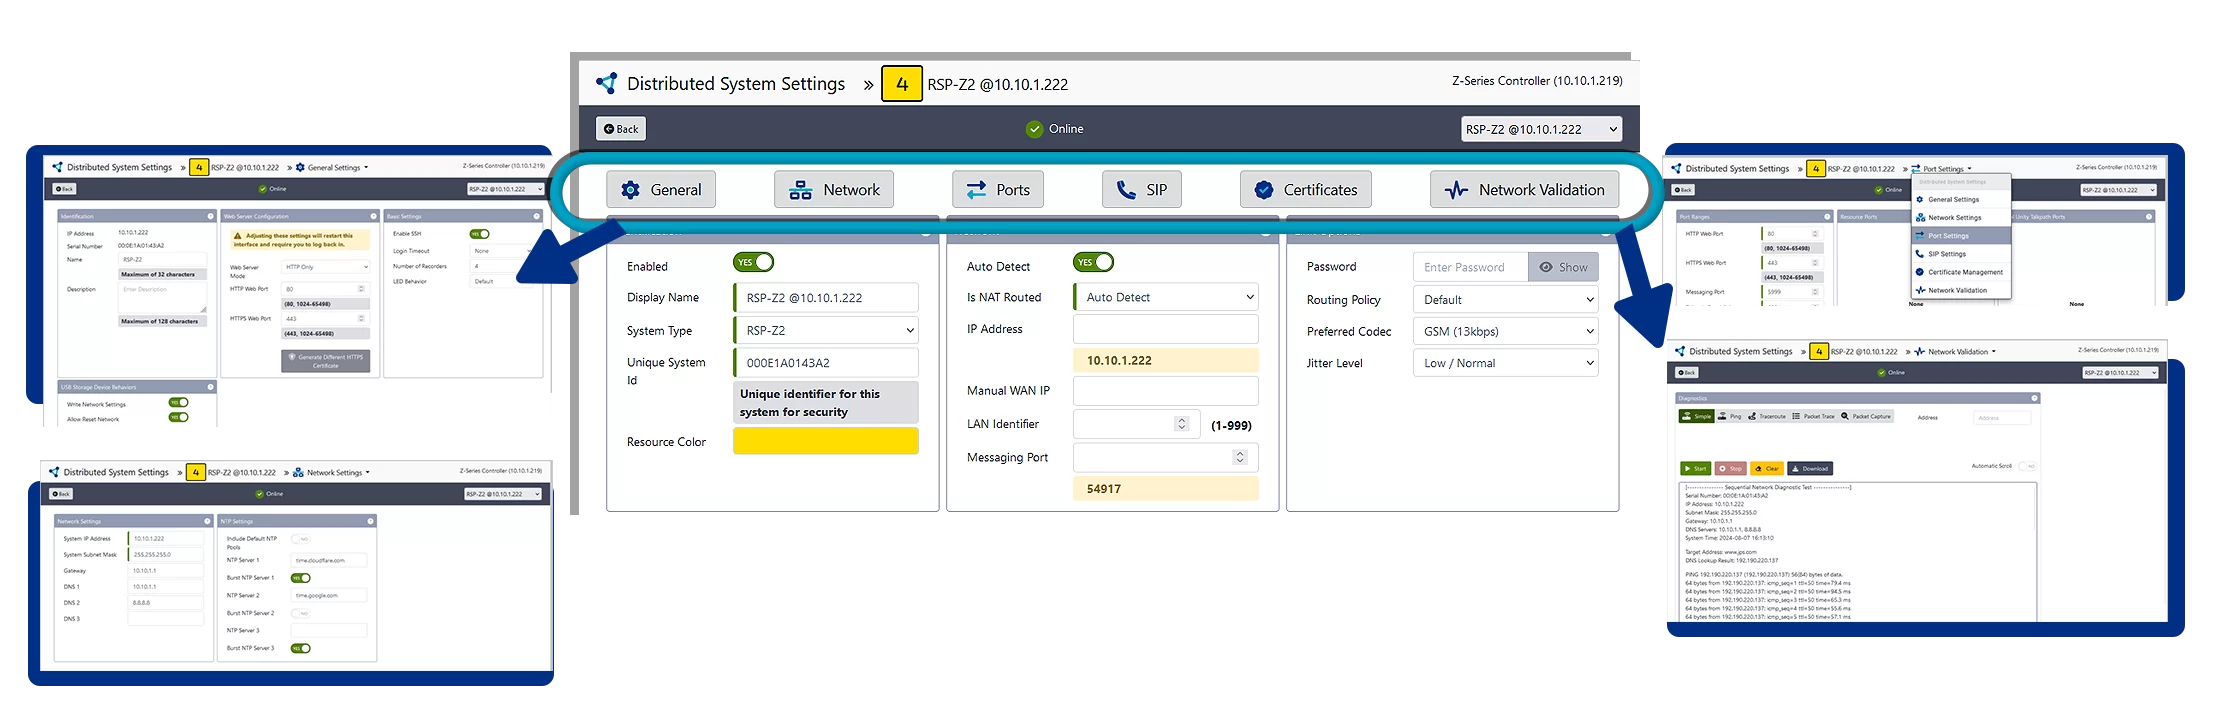Click logo icon in Network Validation screenshot header
The image size is (2215, 708).
pyautogui.click(x=1680, y=351)
